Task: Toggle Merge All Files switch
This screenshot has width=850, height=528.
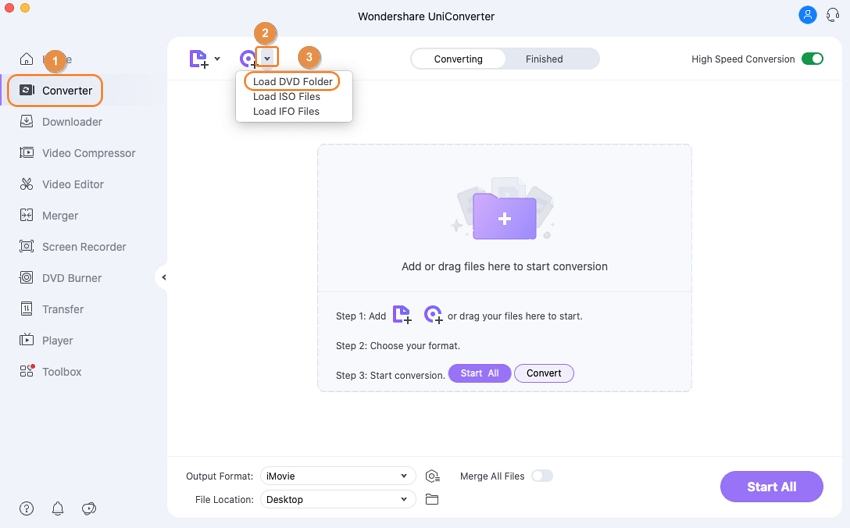Action: coord(542,476)
